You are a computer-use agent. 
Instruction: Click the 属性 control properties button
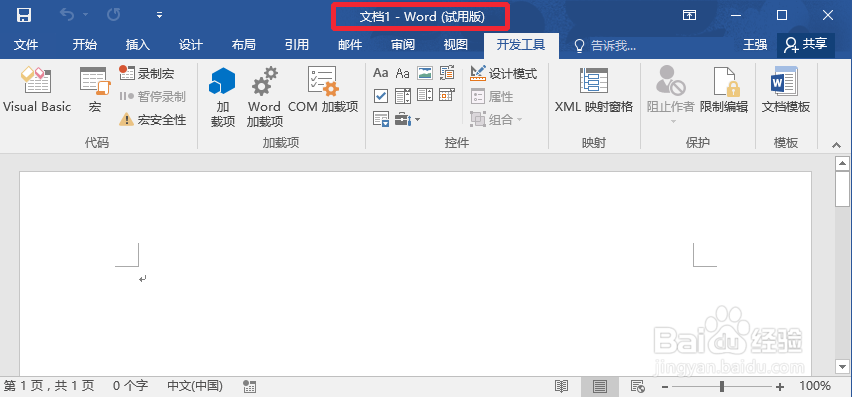[492, 97]
